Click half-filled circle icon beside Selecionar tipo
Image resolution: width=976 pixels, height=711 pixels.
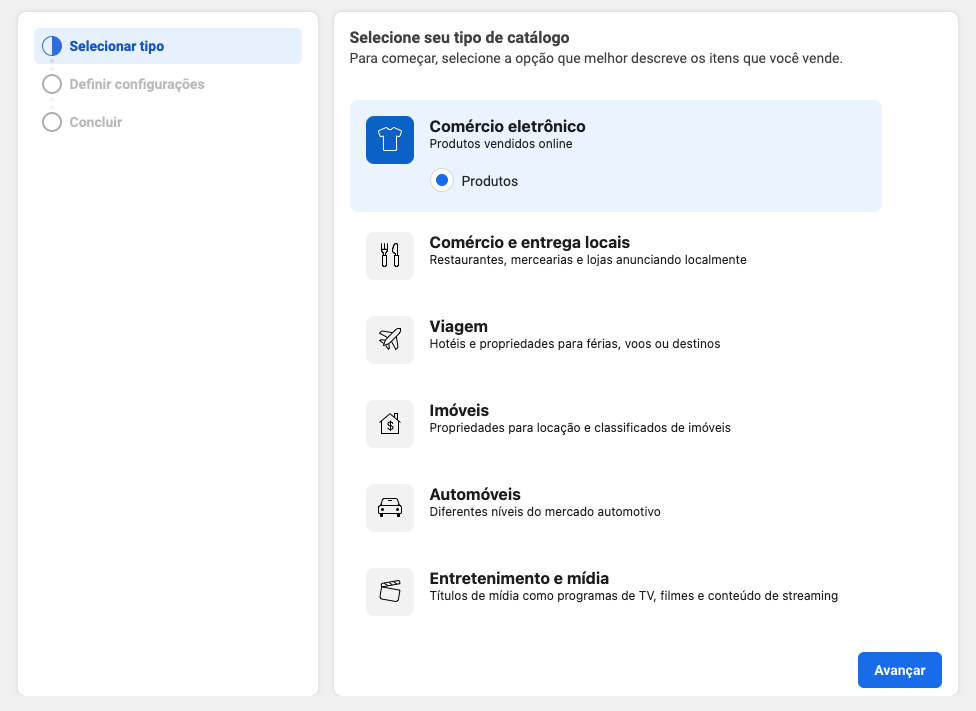click(x=52, y=46)
